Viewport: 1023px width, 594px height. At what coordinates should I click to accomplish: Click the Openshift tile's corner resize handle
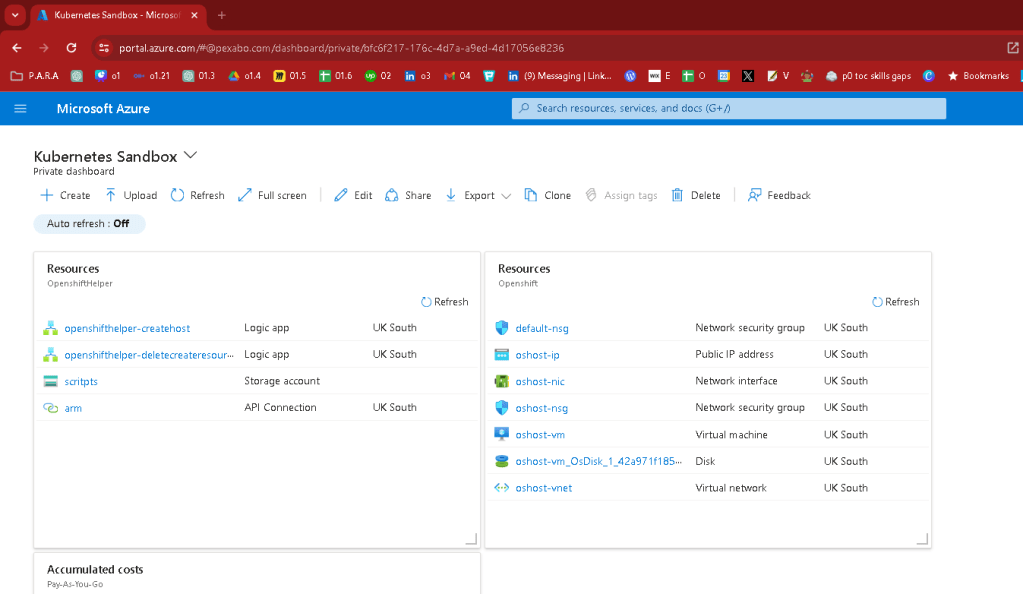[x=923, y=539]
